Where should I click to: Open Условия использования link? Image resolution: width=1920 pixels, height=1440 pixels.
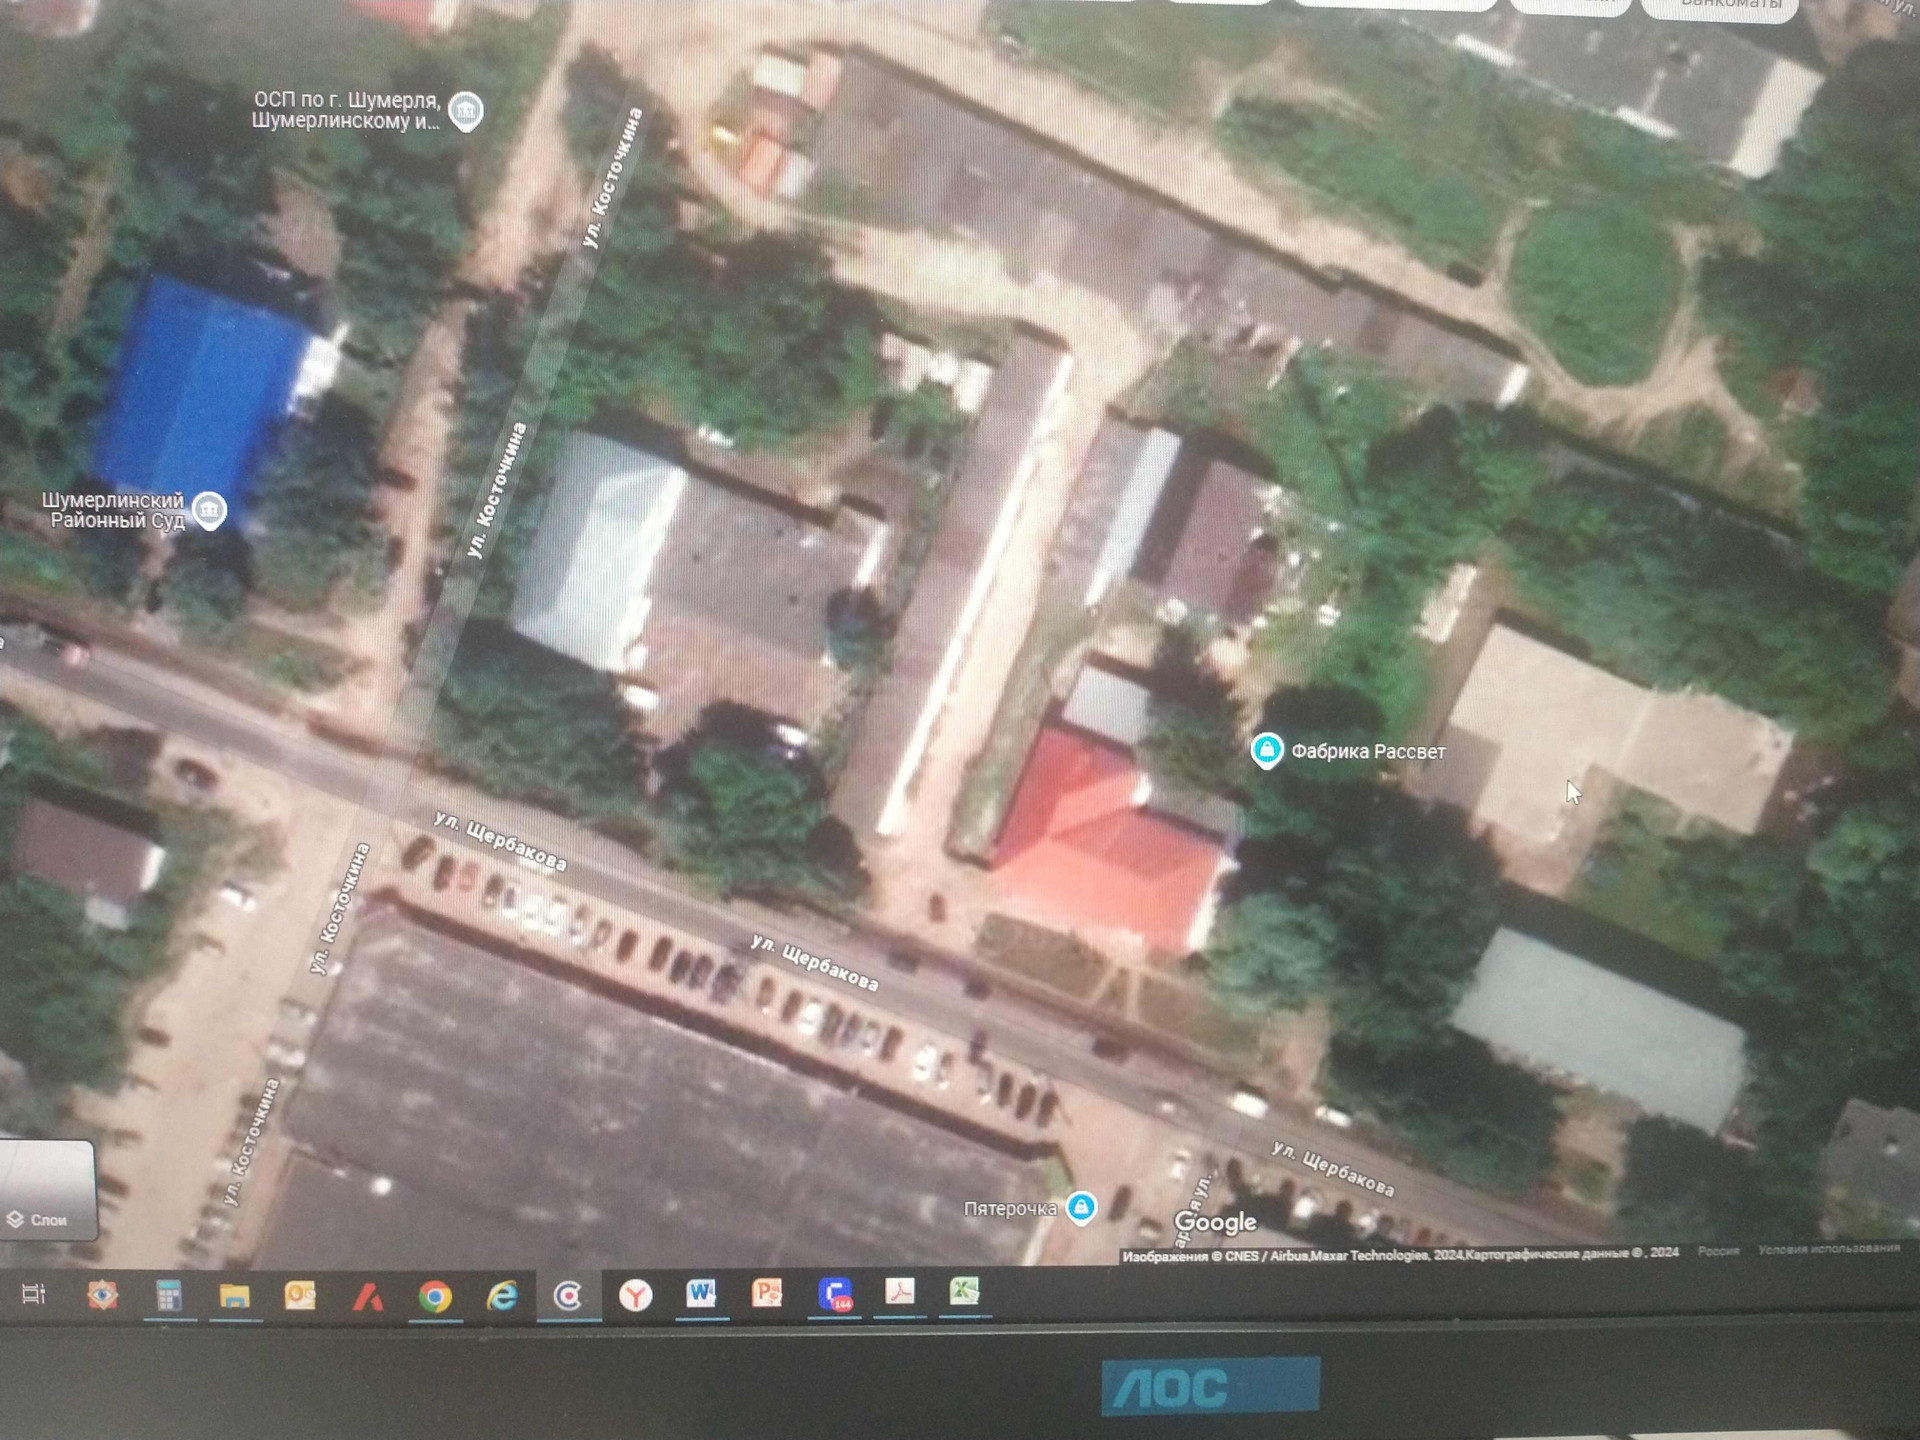(x=1828, y=1248)
